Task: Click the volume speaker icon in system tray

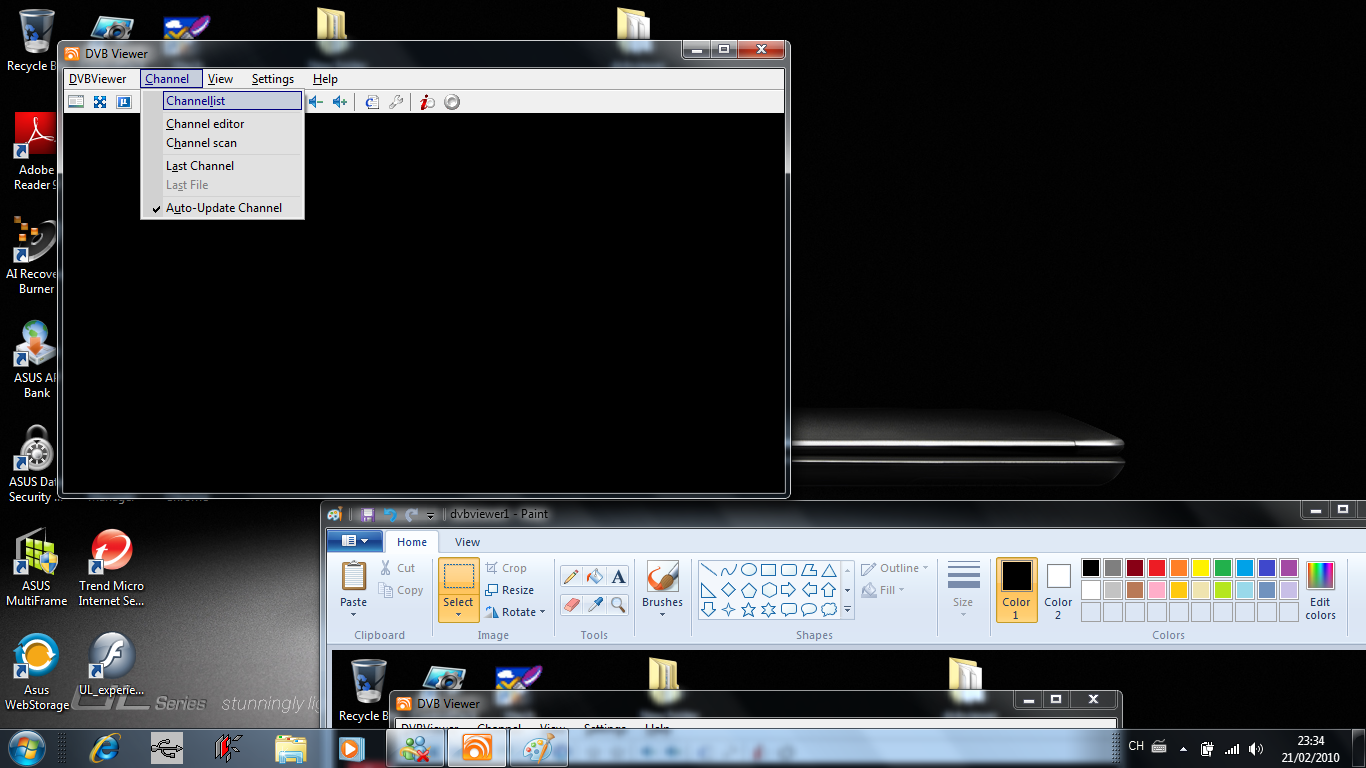Action: coord(1256,748)
